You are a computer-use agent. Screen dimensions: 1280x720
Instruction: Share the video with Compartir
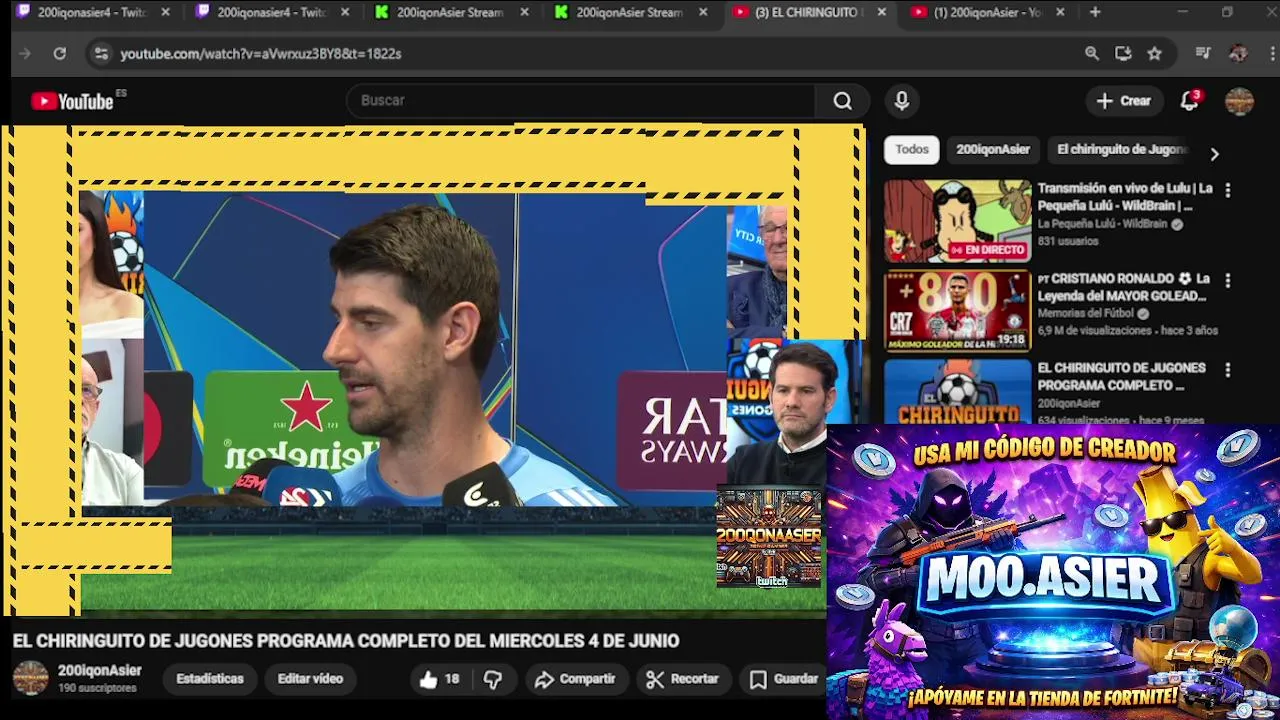pyautogui.click(x=575, y=679)
